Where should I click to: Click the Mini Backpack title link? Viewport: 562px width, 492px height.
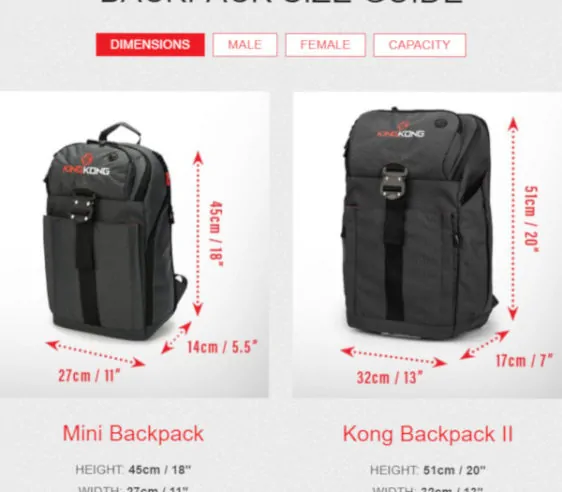point(133,433)
